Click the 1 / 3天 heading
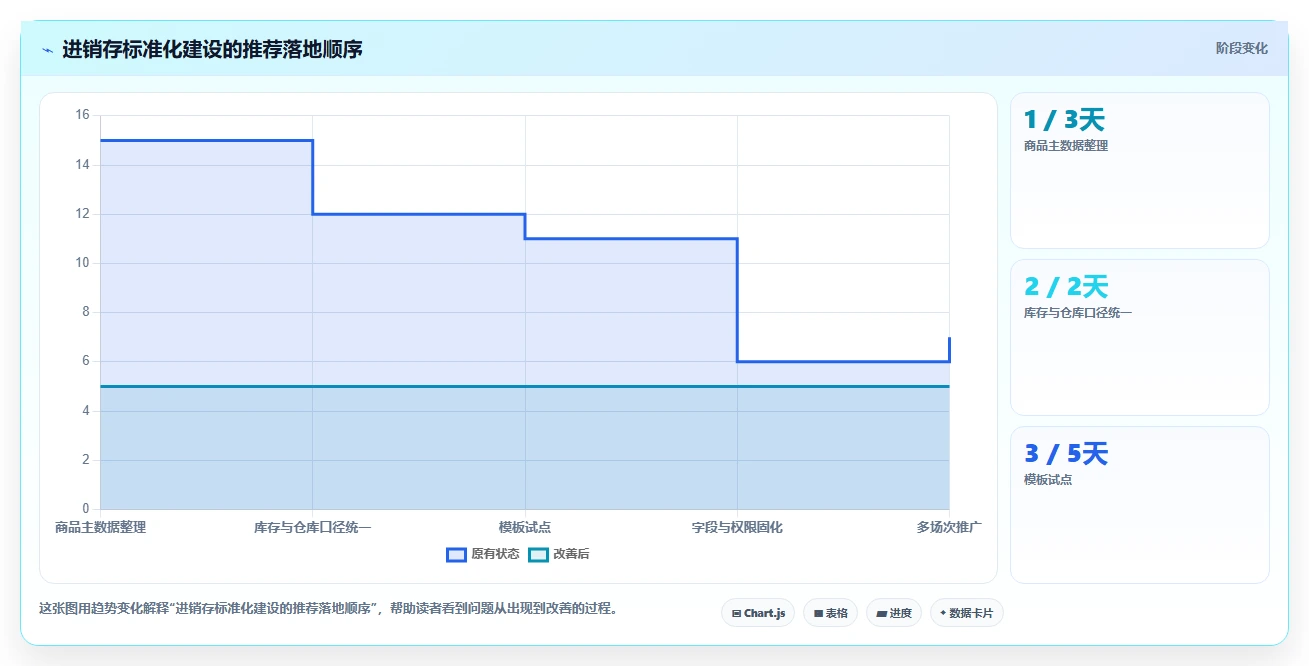 point(1064,120)
